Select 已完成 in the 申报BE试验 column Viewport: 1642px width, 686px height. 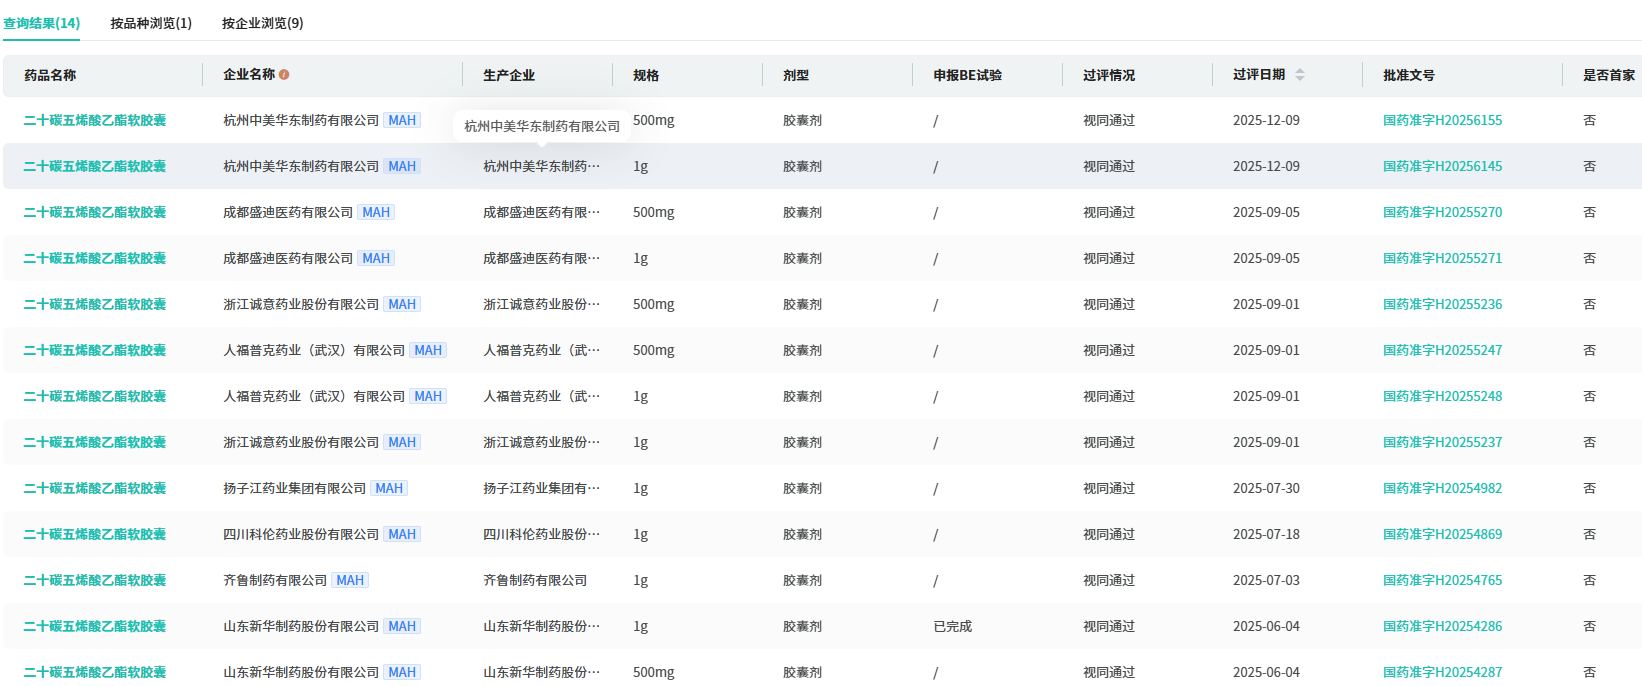952,626
